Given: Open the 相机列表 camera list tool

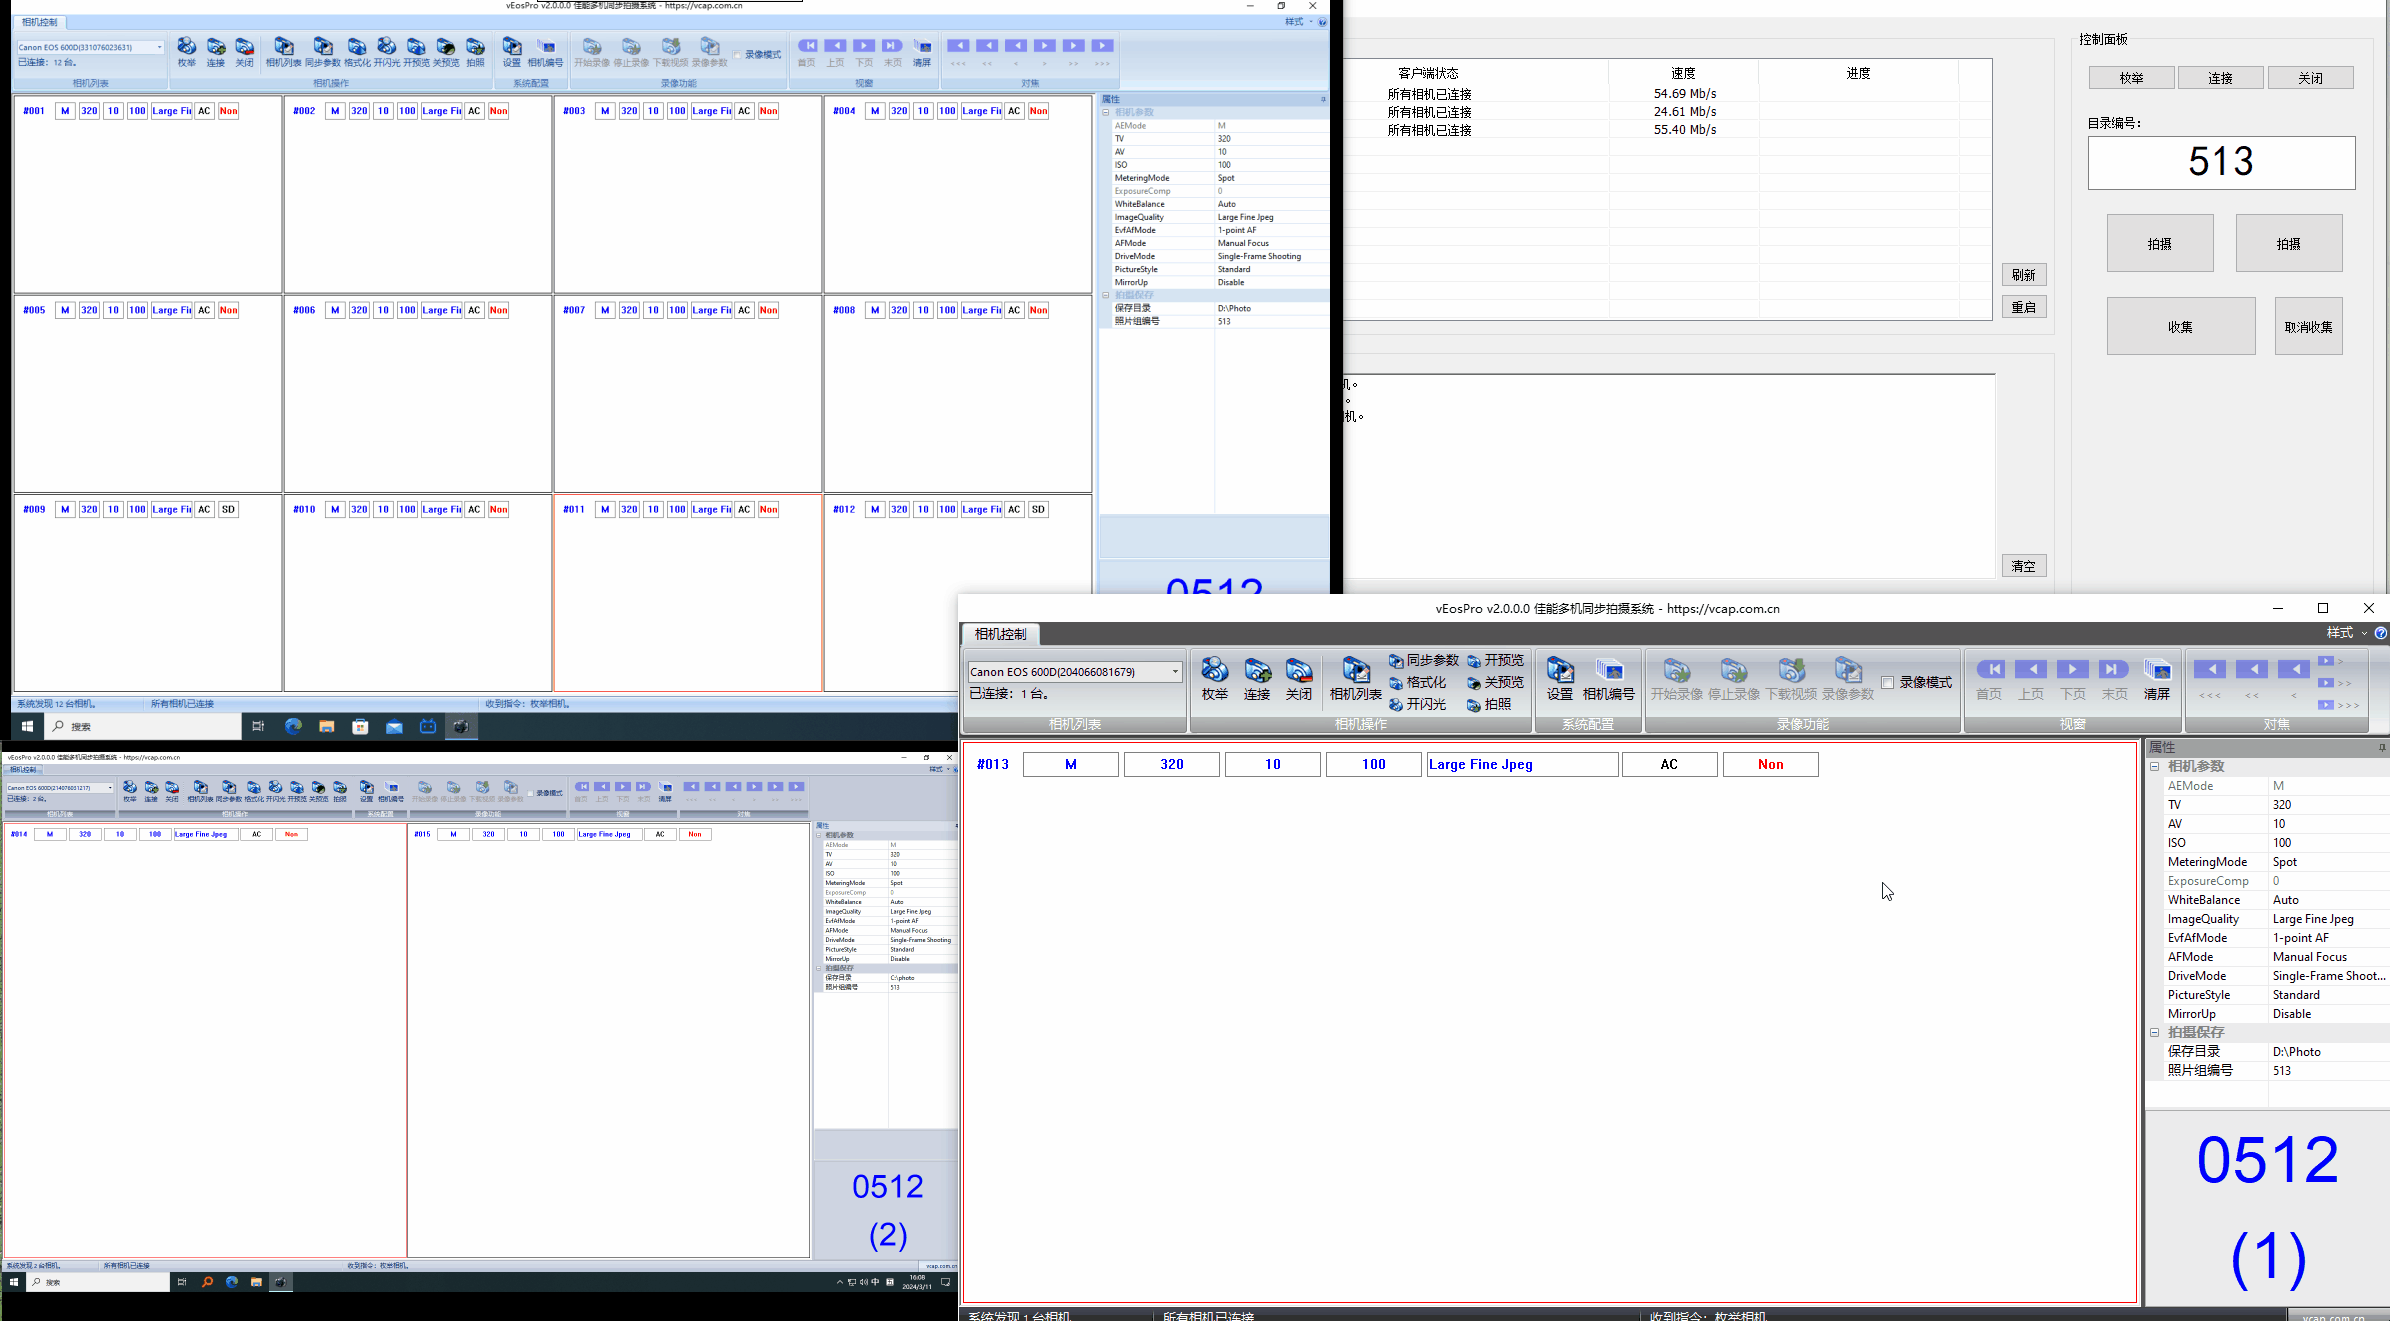Looking at the screenshot, I should click(x=1355, y=678).
